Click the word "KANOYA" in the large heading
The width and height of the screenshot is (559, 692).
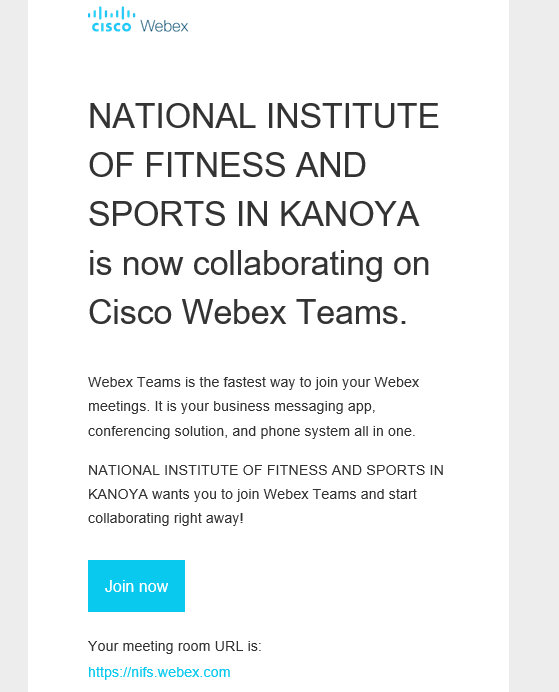click(349, 214)
